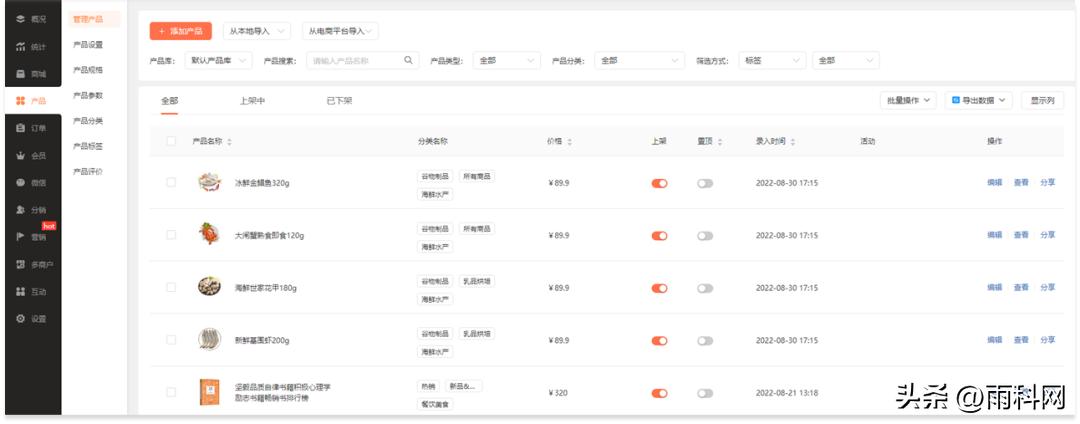
Task: Sort by 产品名称 column arrows
Action: pos(229,142)
